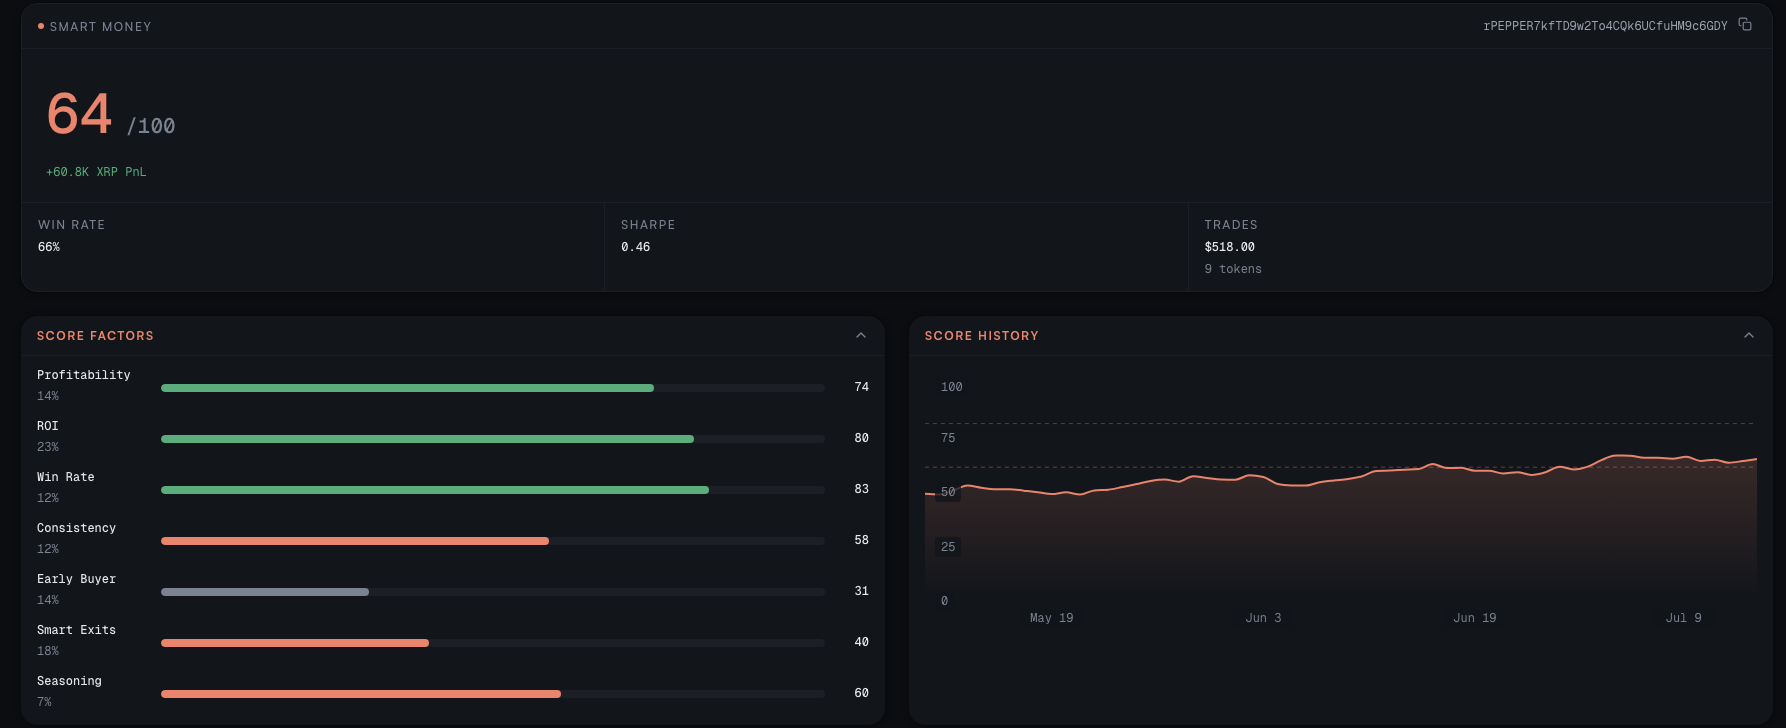Screen dimensions: 1786x728
Task: Click the Profitability progress bar
Action: click(x=493, y=387)
